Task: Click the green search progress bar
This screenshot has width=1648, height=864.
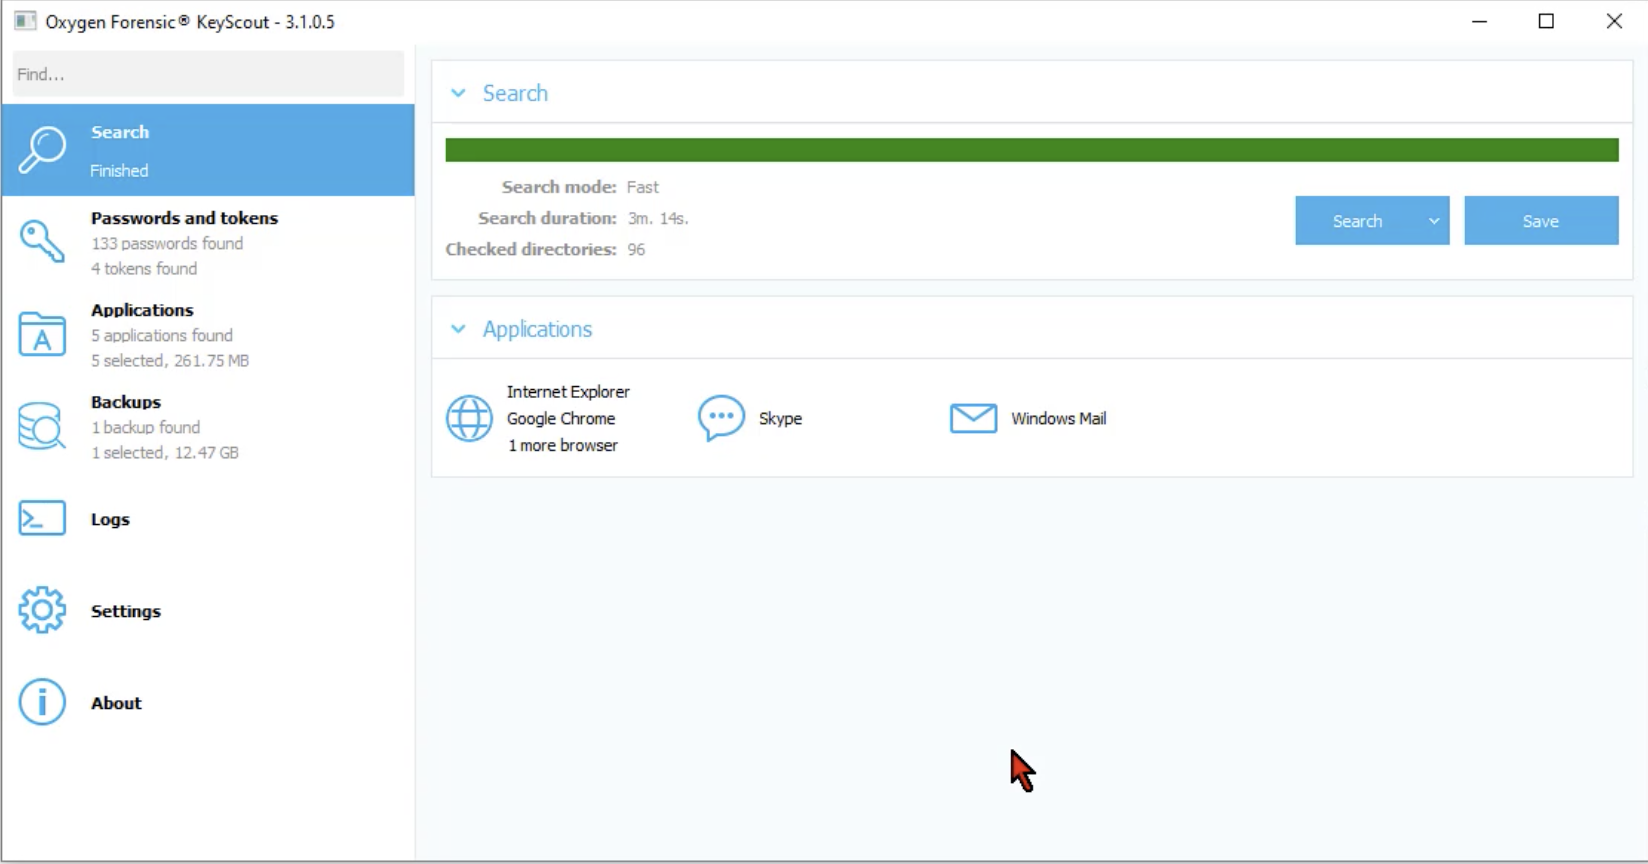Action: tap(1031, 150)
